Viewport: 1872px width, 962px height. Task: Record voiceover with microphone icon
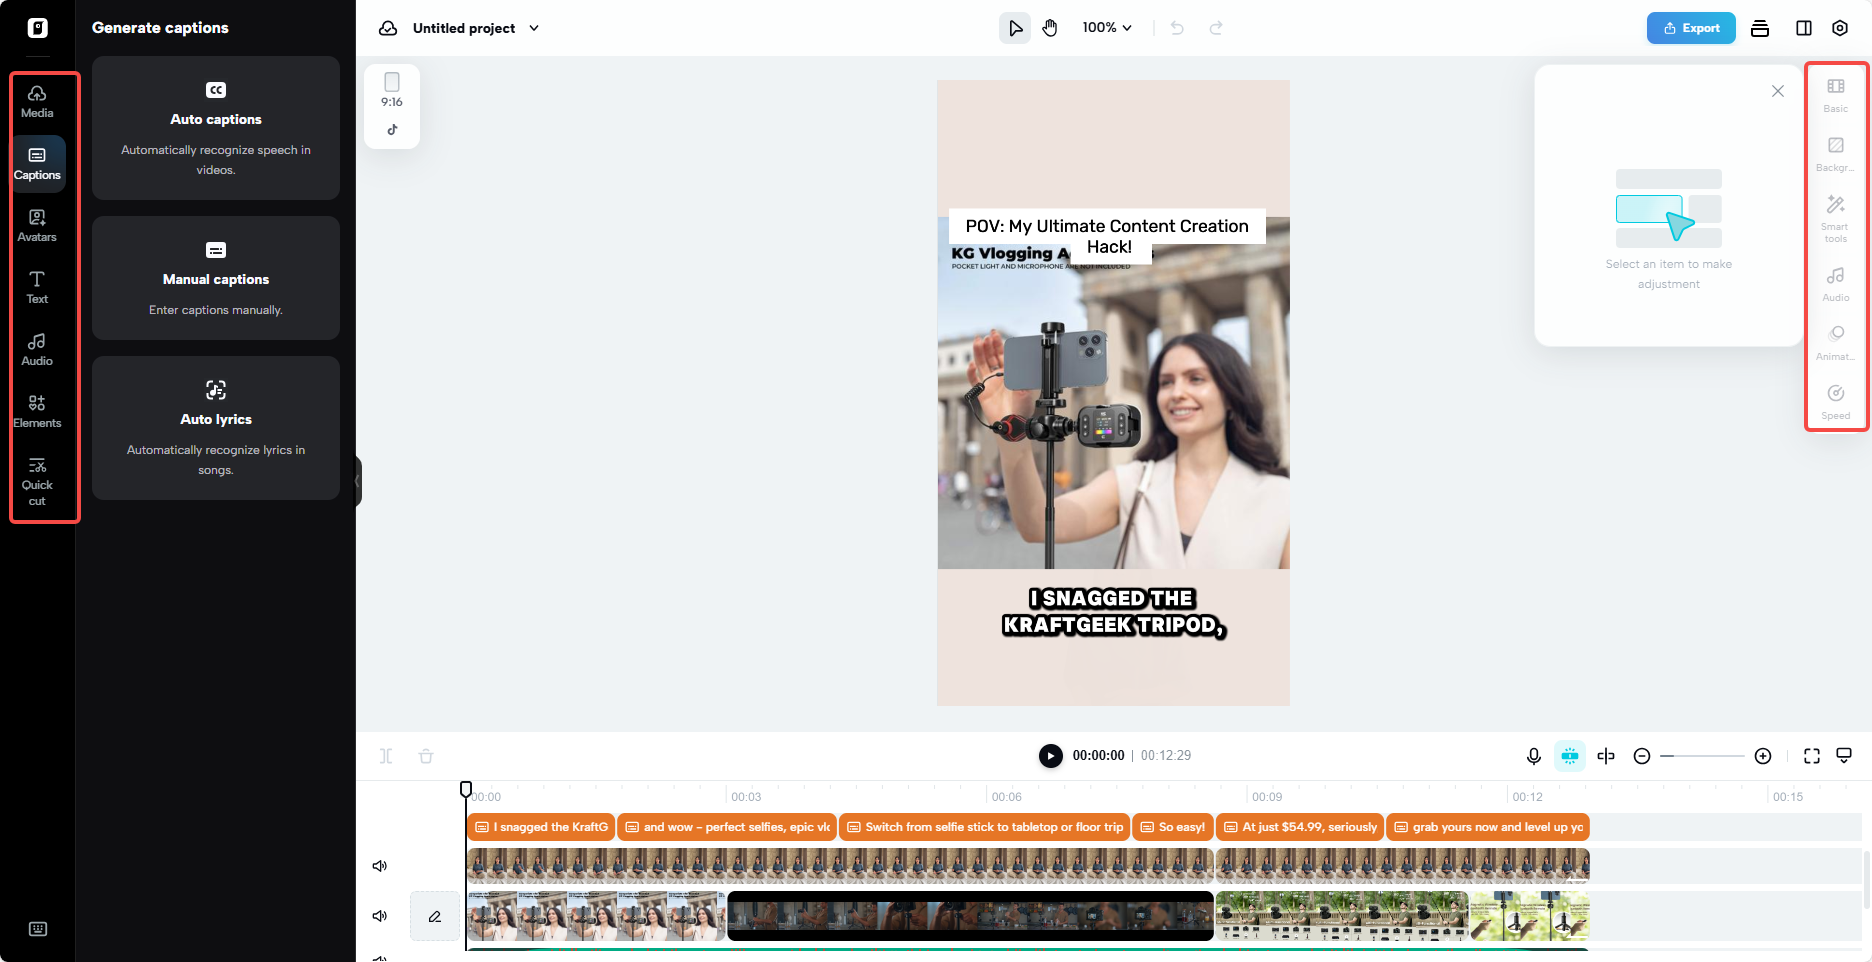click(x=1534, y=756)
